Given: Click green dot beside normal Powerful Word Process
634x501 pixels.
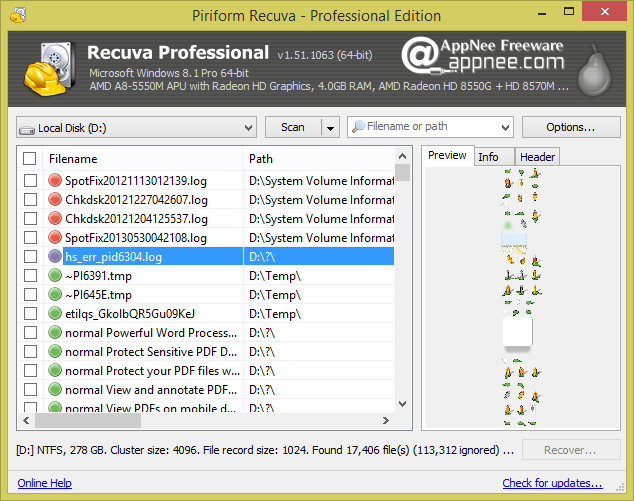Looking at the screenshot, I should pos(55,332).
